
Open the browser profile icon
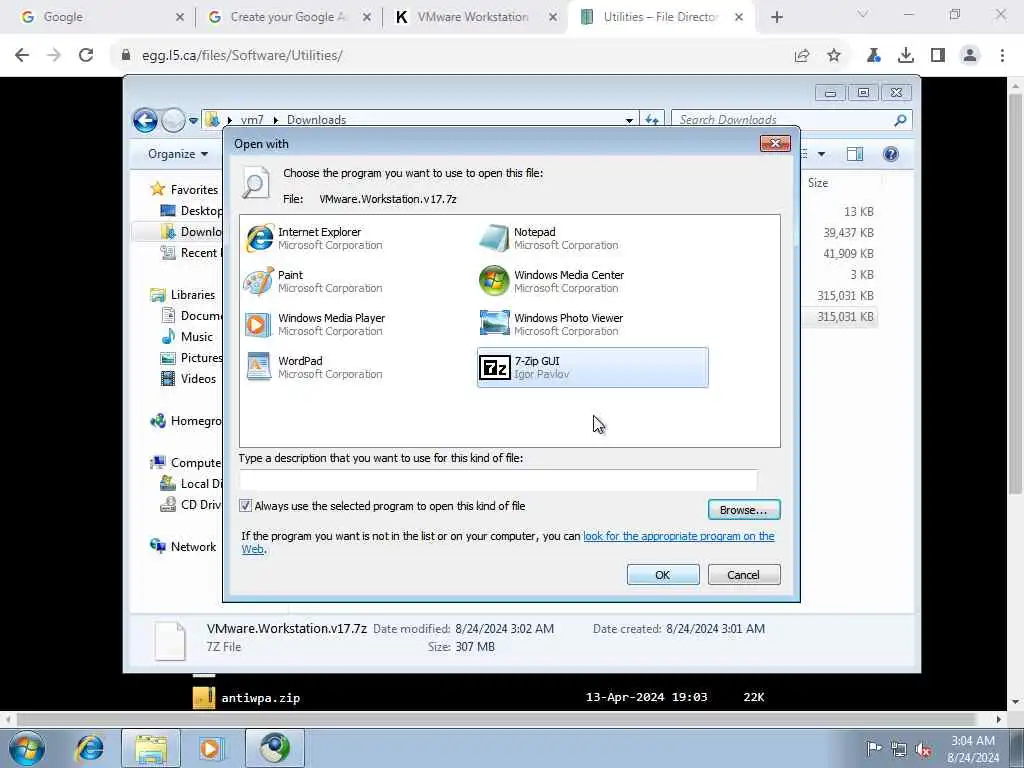pyautogui.click(x=970, y=56)
